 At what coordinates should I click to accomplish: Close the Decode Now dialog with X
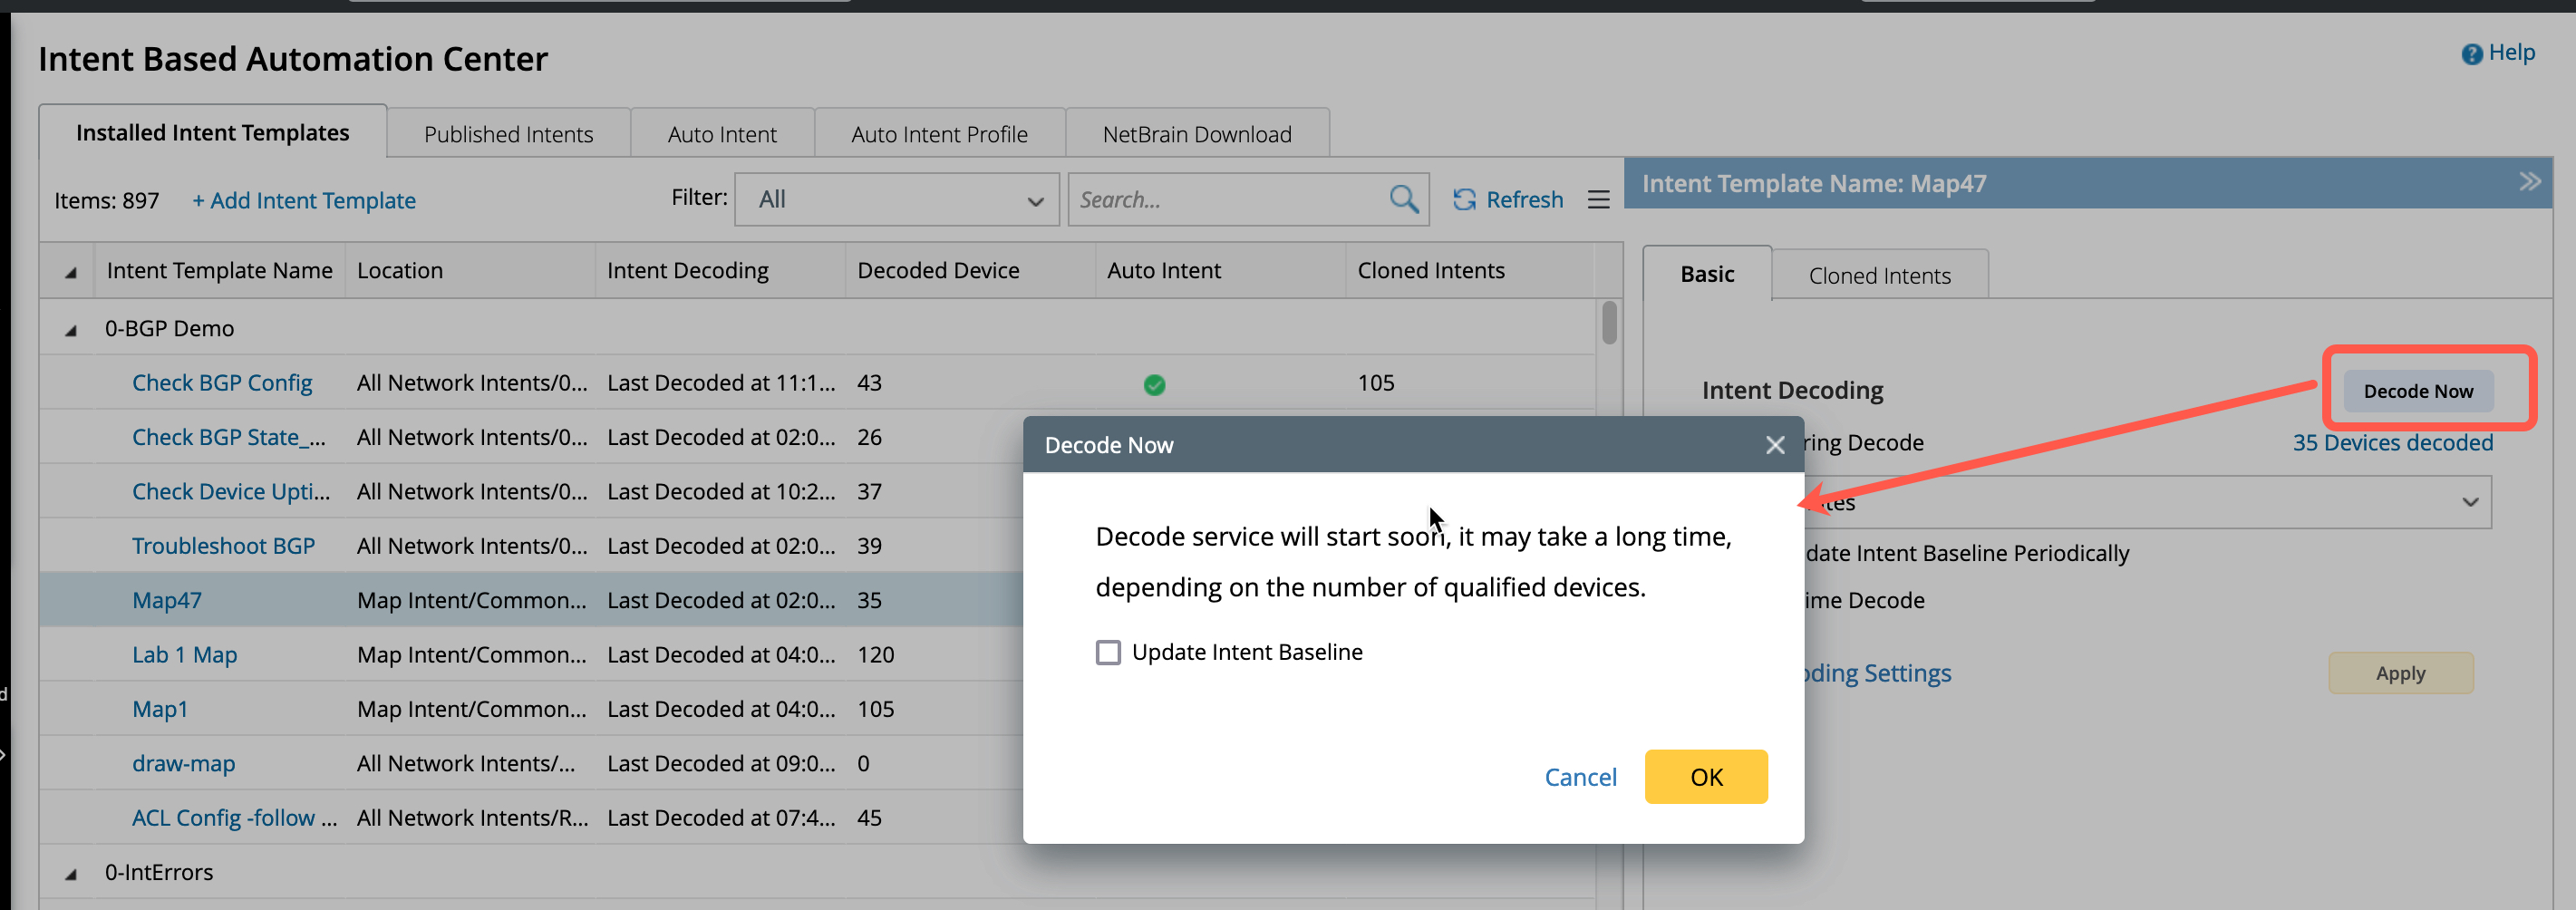point(1774,445)
